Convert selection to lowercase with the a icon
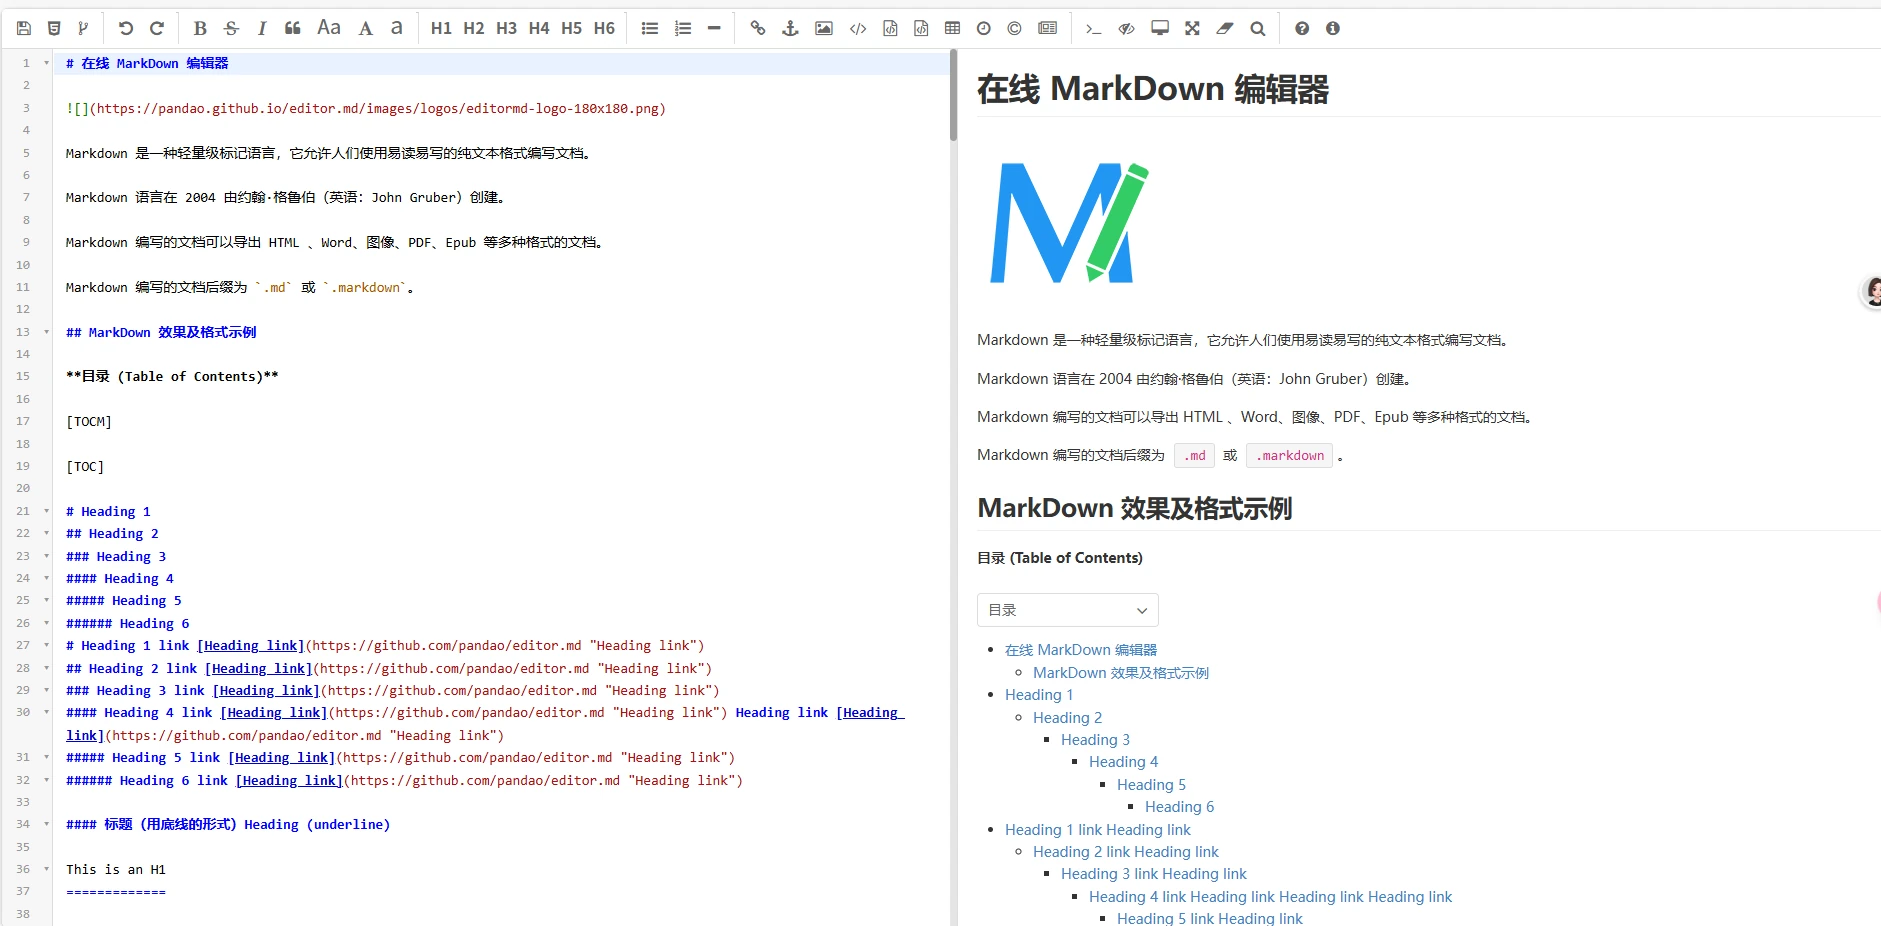This screenshot has width=1881, height=926. pos(397,28)
